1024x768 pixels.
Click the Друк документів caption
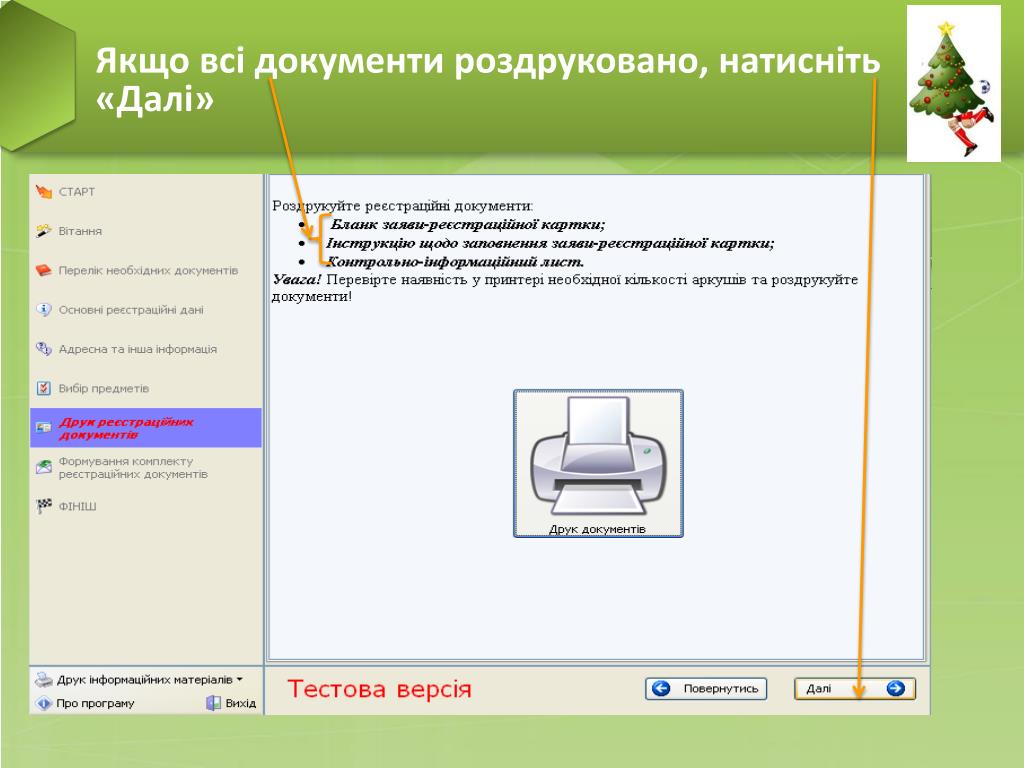click(597, 529)
